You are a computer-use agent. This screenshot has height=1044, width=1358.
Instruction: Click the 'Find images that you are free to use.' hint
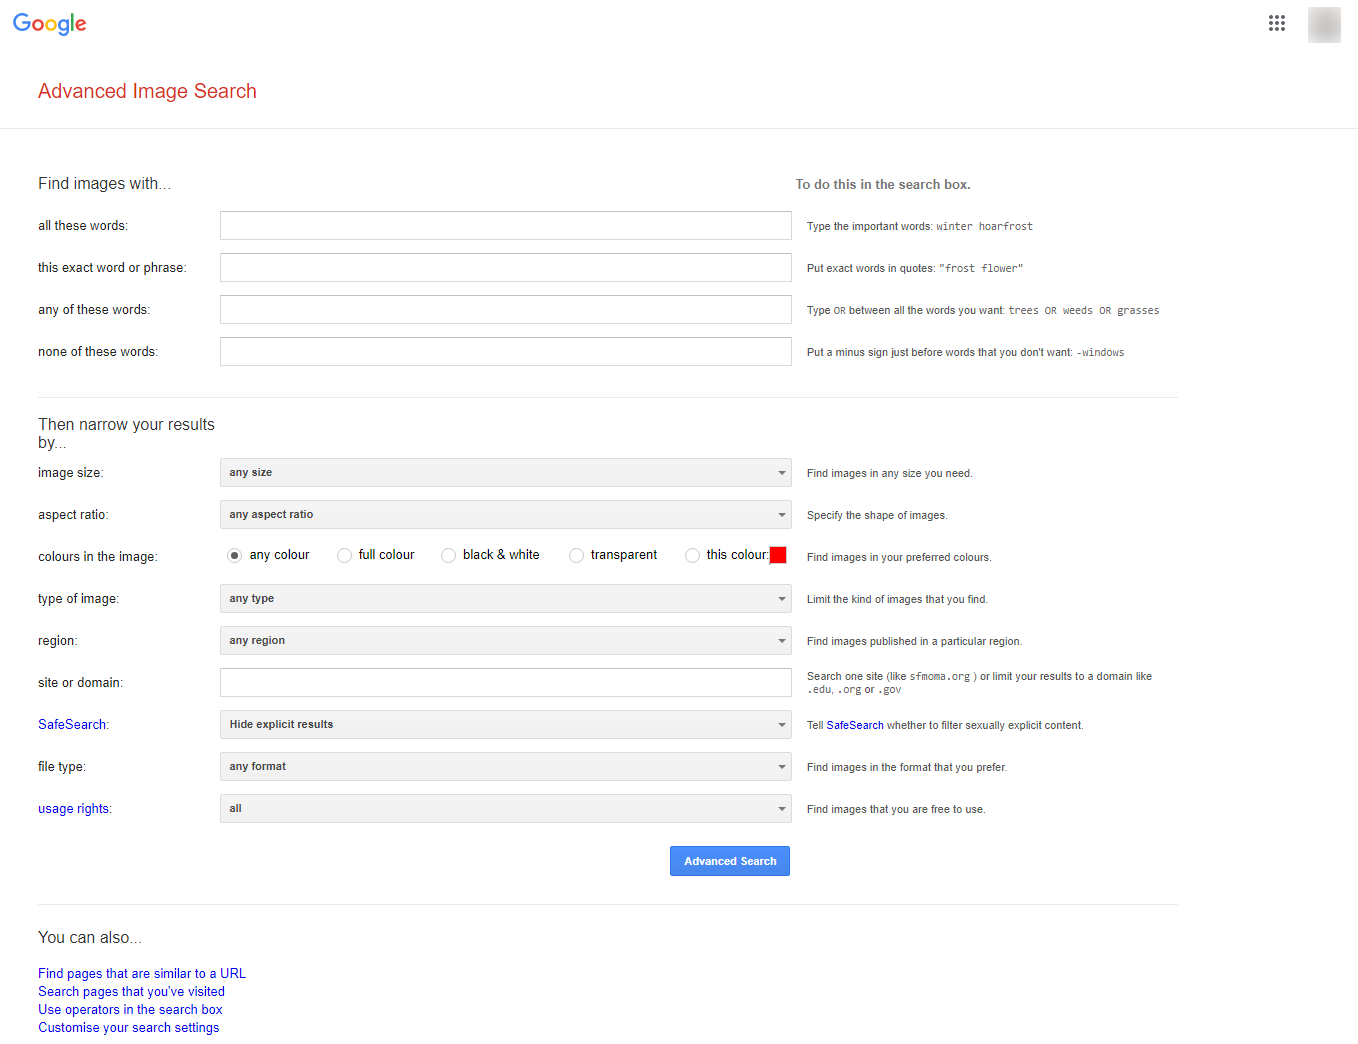pyautogui.click(x=896, y=809)
